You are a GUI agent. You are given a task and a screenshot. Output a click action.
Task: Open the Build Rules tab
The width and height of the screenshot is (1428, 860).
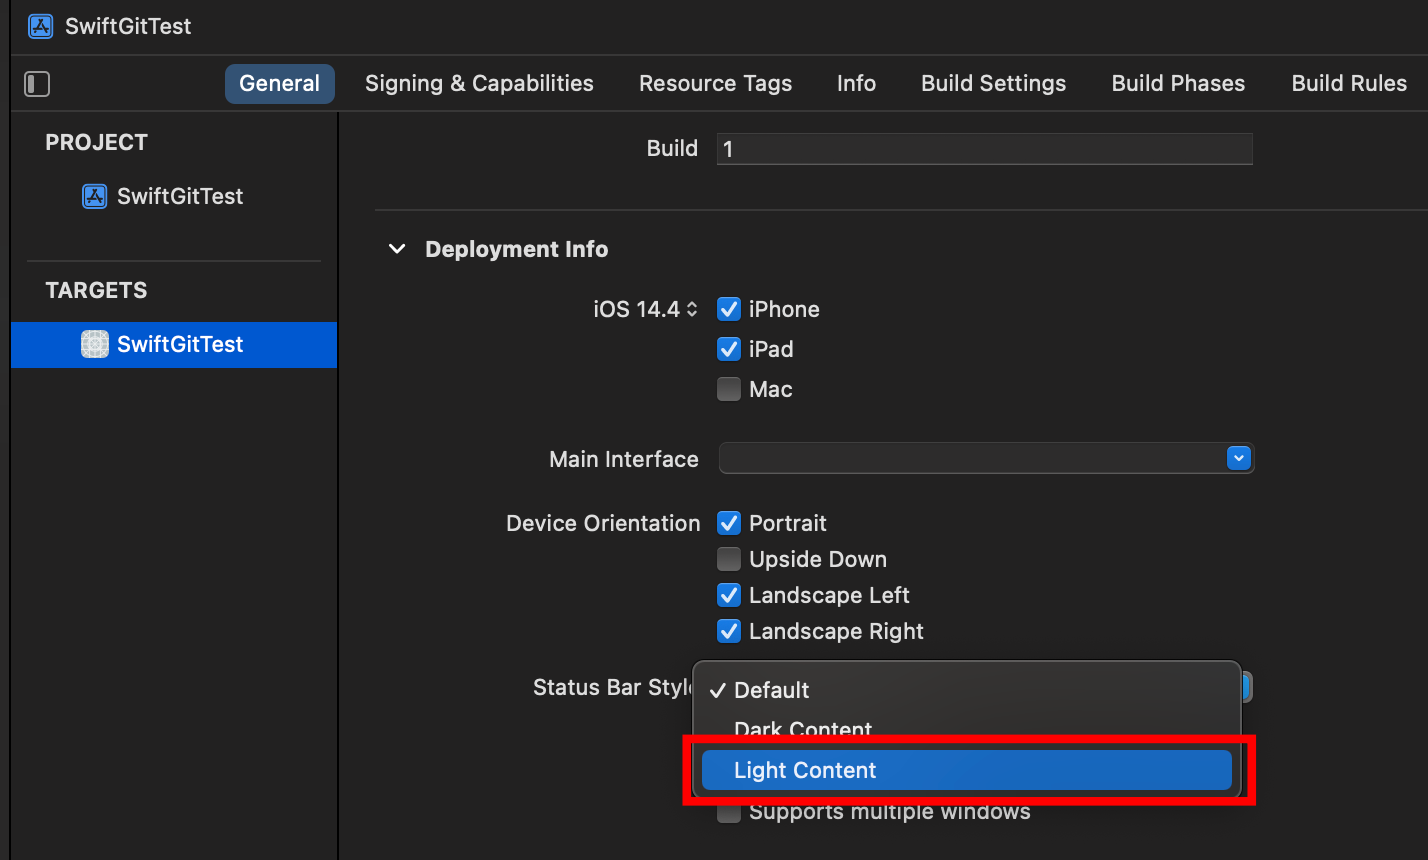coord(1349,84)
